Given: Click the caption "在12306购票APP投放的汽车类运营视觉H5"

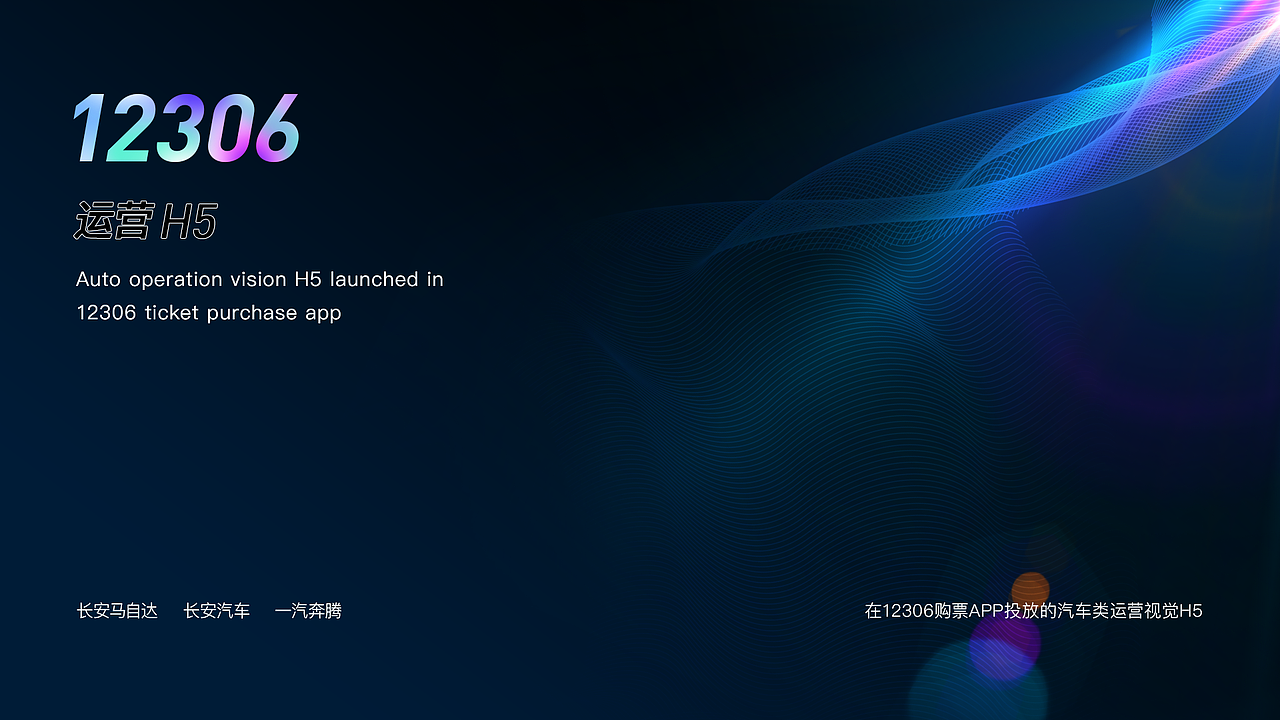Looking at the screenshot, I should (1034, 610).
